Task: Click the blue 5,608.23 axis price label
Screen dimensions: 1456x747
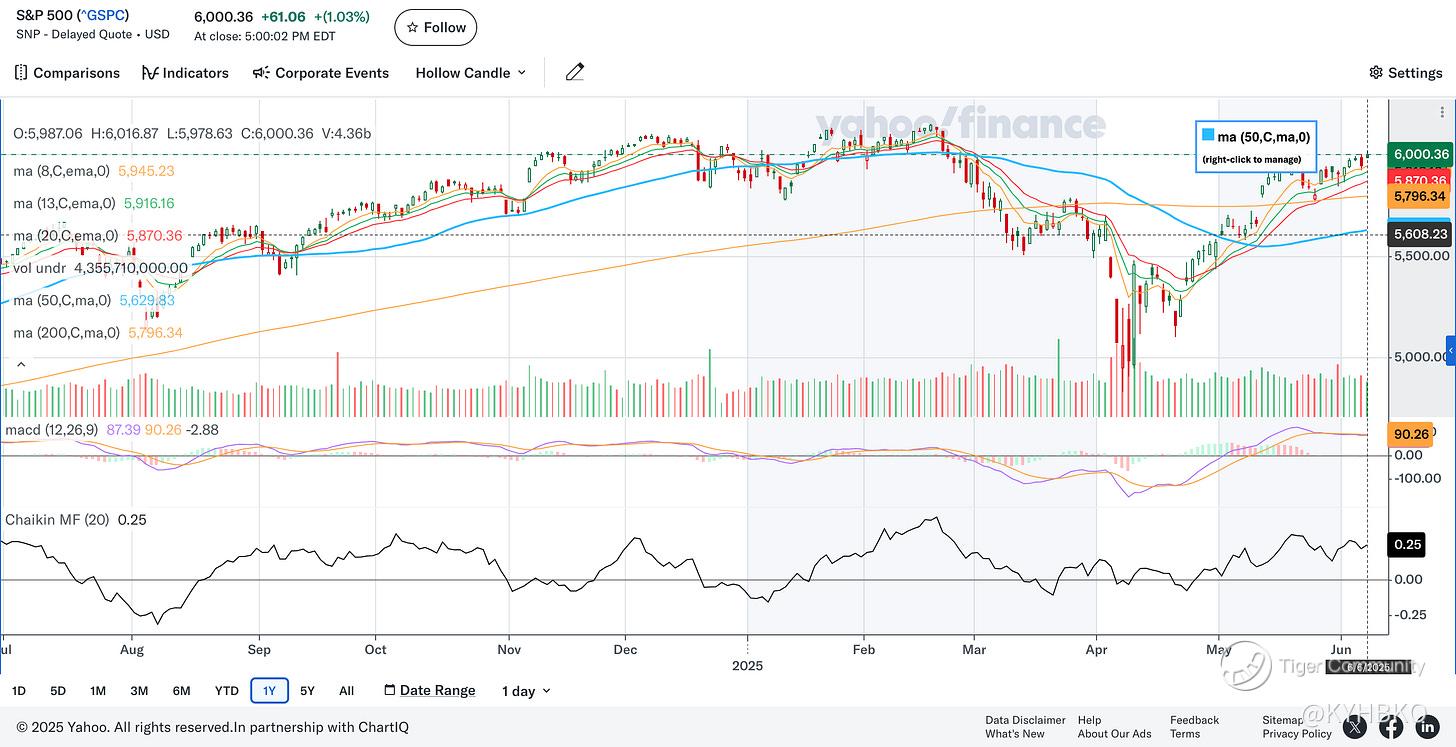Action: pos(1420,234)
